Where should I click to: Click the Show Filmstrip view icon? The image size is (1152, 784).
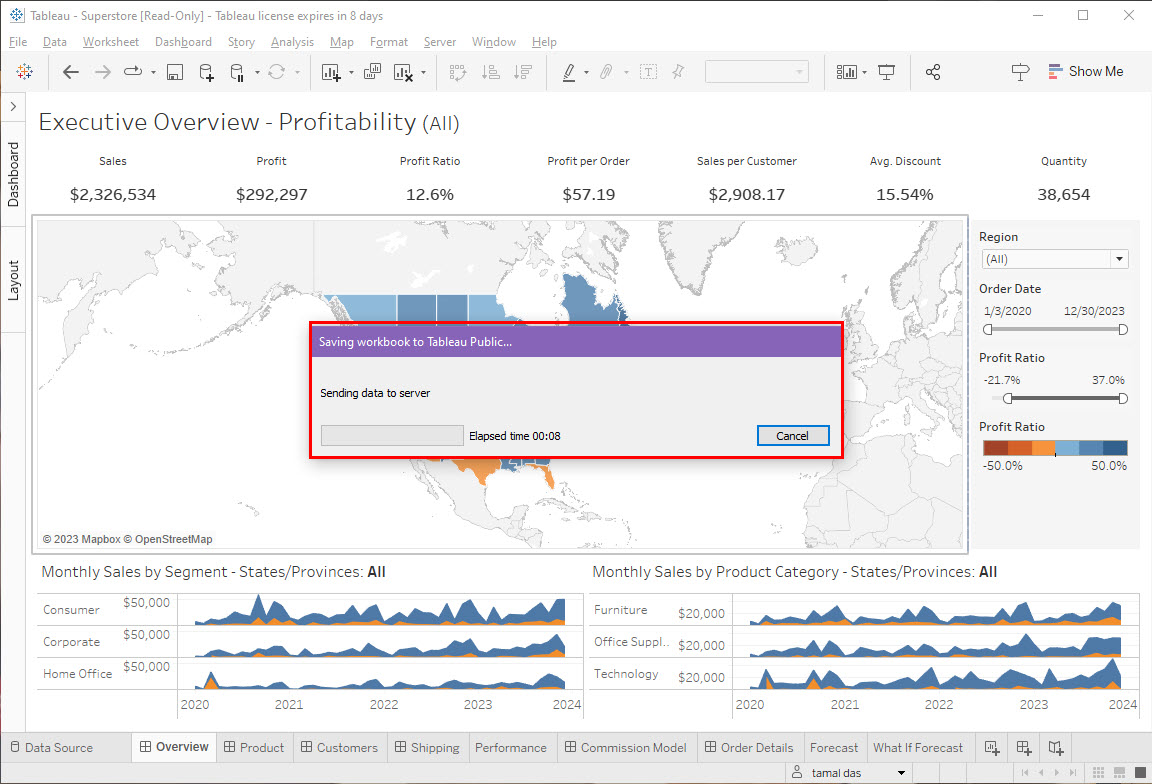[x=1120, y=772]
